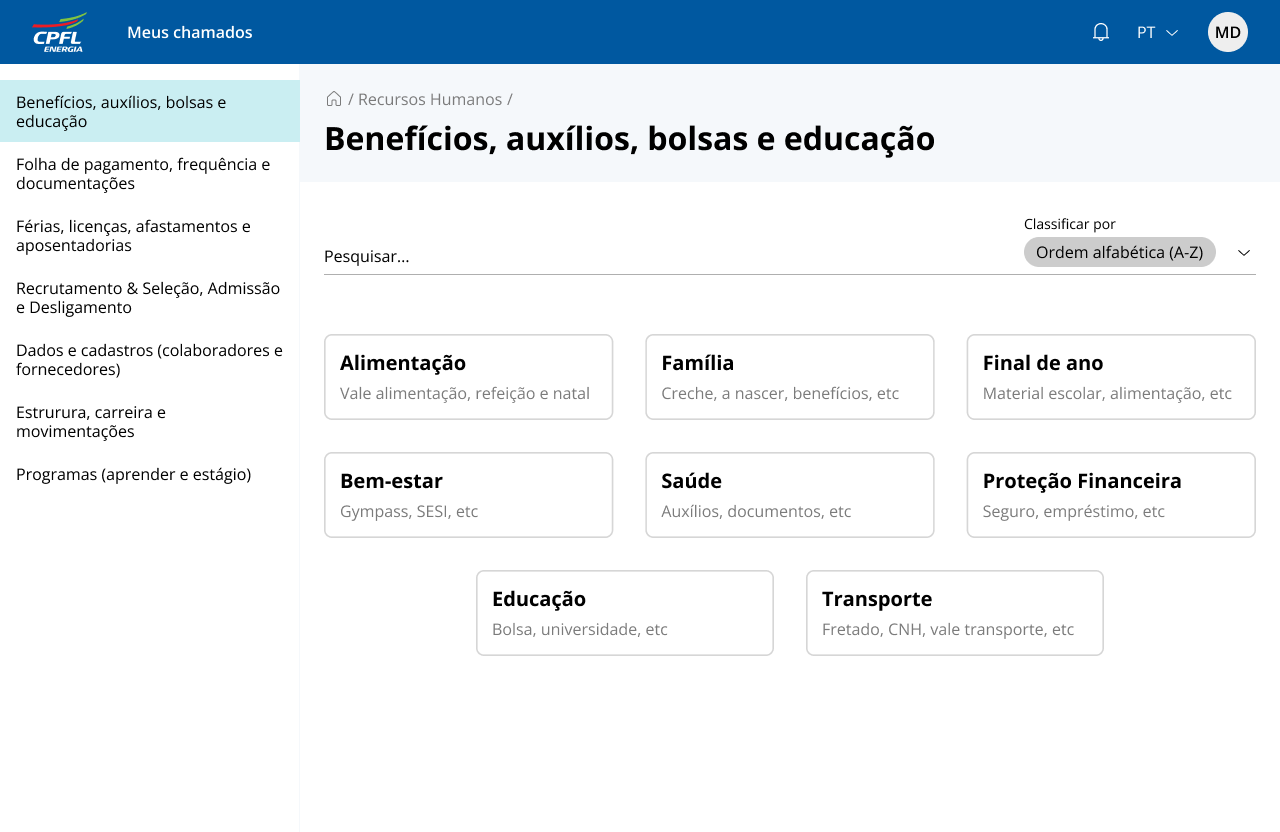The image size is (1280, 832).
Task: Click 'Material escolar, alimentação, etc' text
Action: tap(1107, 393)
